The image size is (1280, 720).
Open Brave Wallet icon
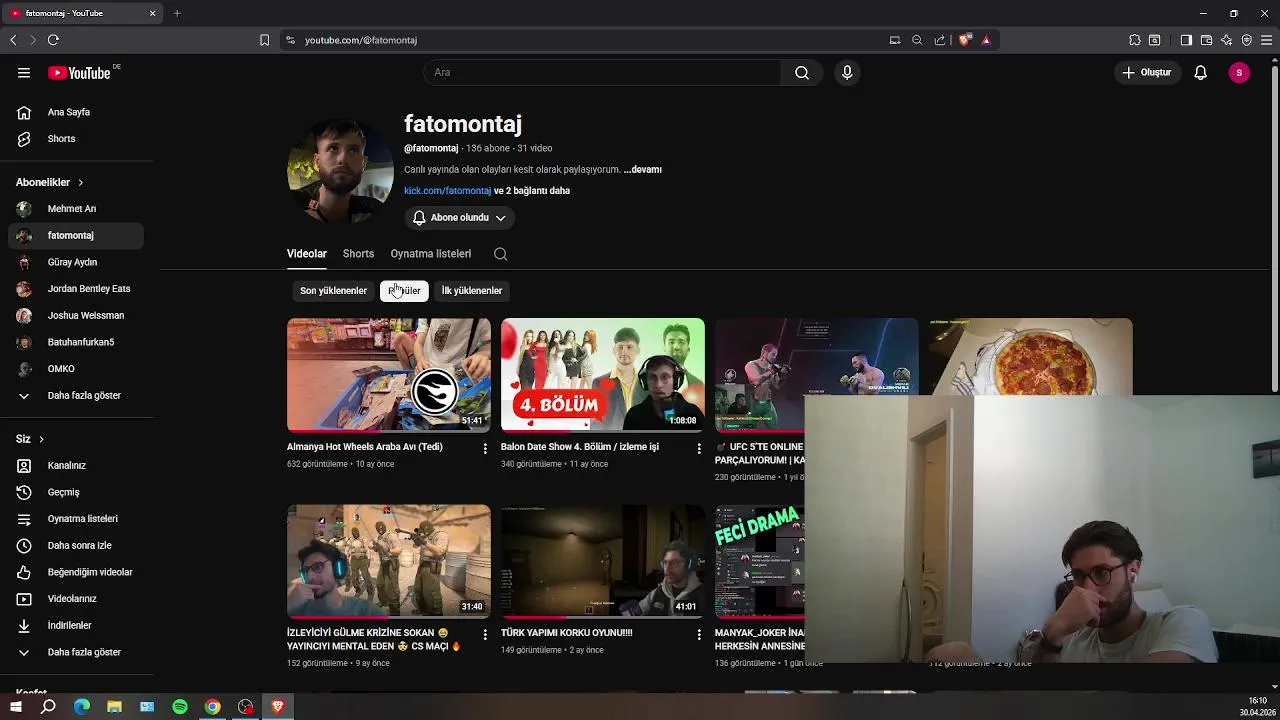[x=1206, y=40]
